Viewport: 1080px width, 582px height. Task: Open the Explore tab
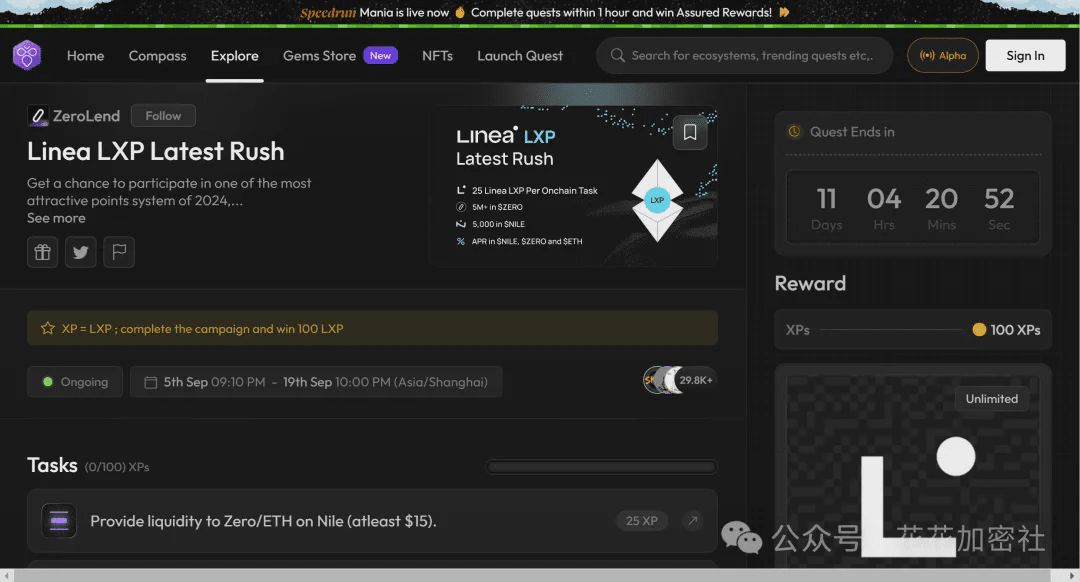coord(235,56)
